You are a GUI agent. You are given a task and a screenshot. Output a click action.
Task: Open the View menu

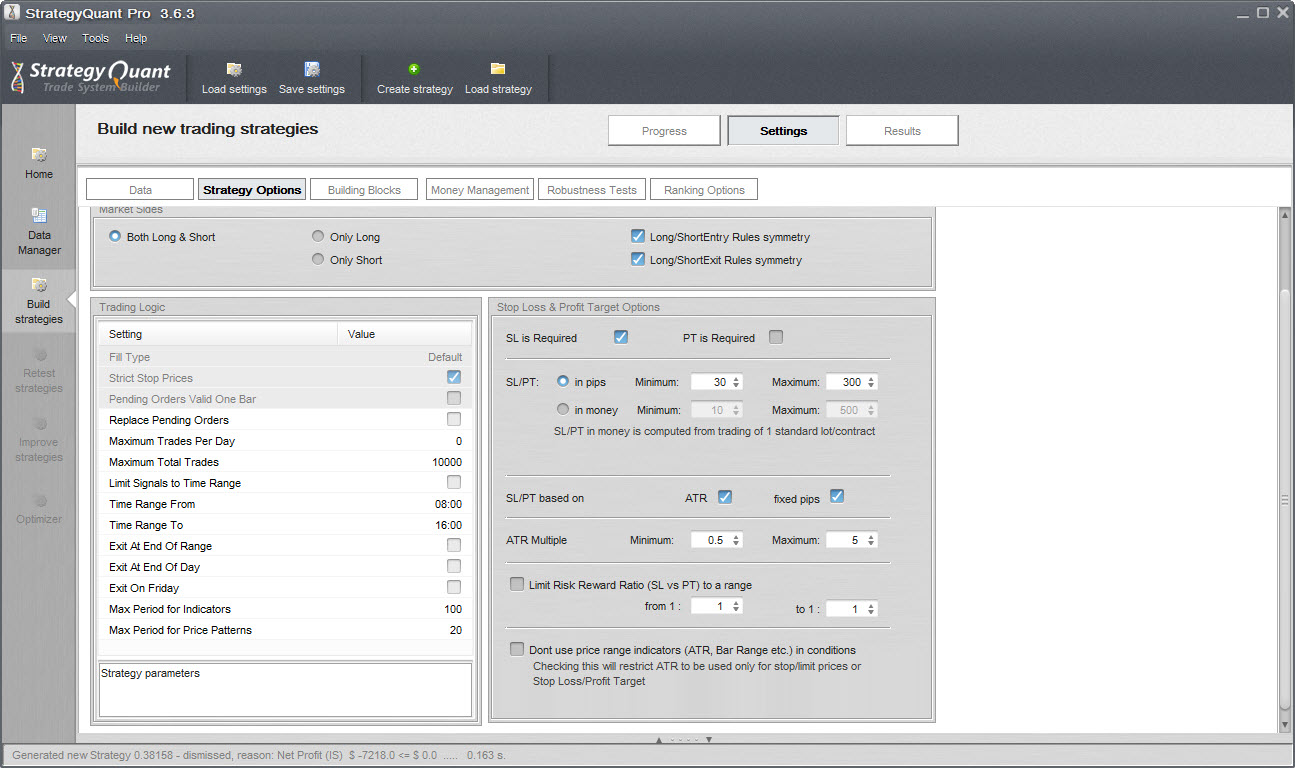[x=55, y=38]
